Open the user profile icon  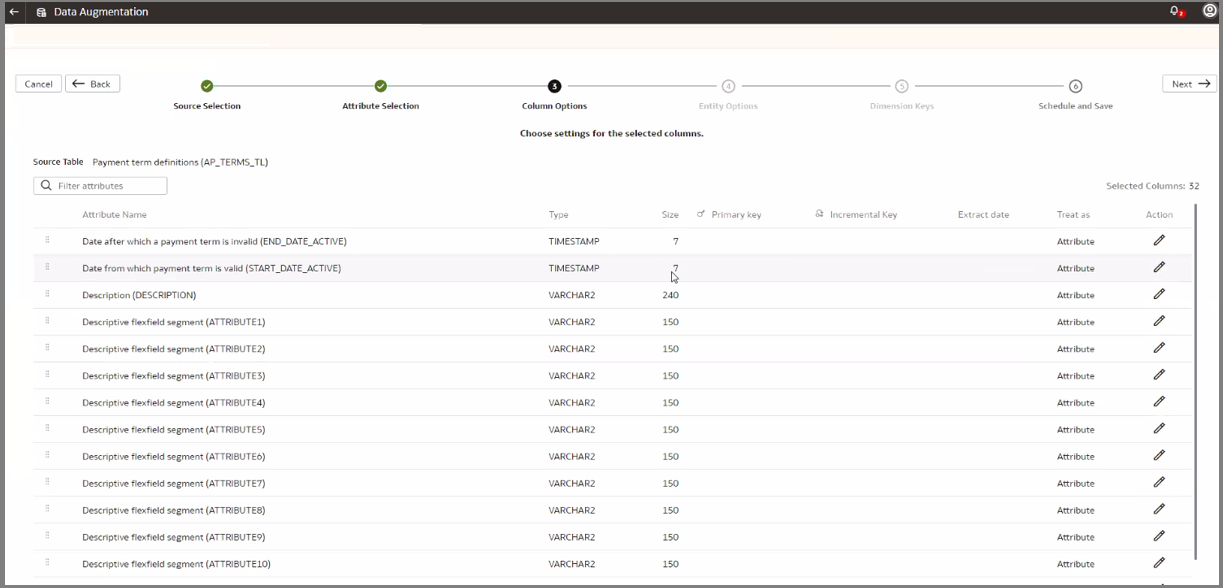pyautogui.click(x=1209, y=11)
